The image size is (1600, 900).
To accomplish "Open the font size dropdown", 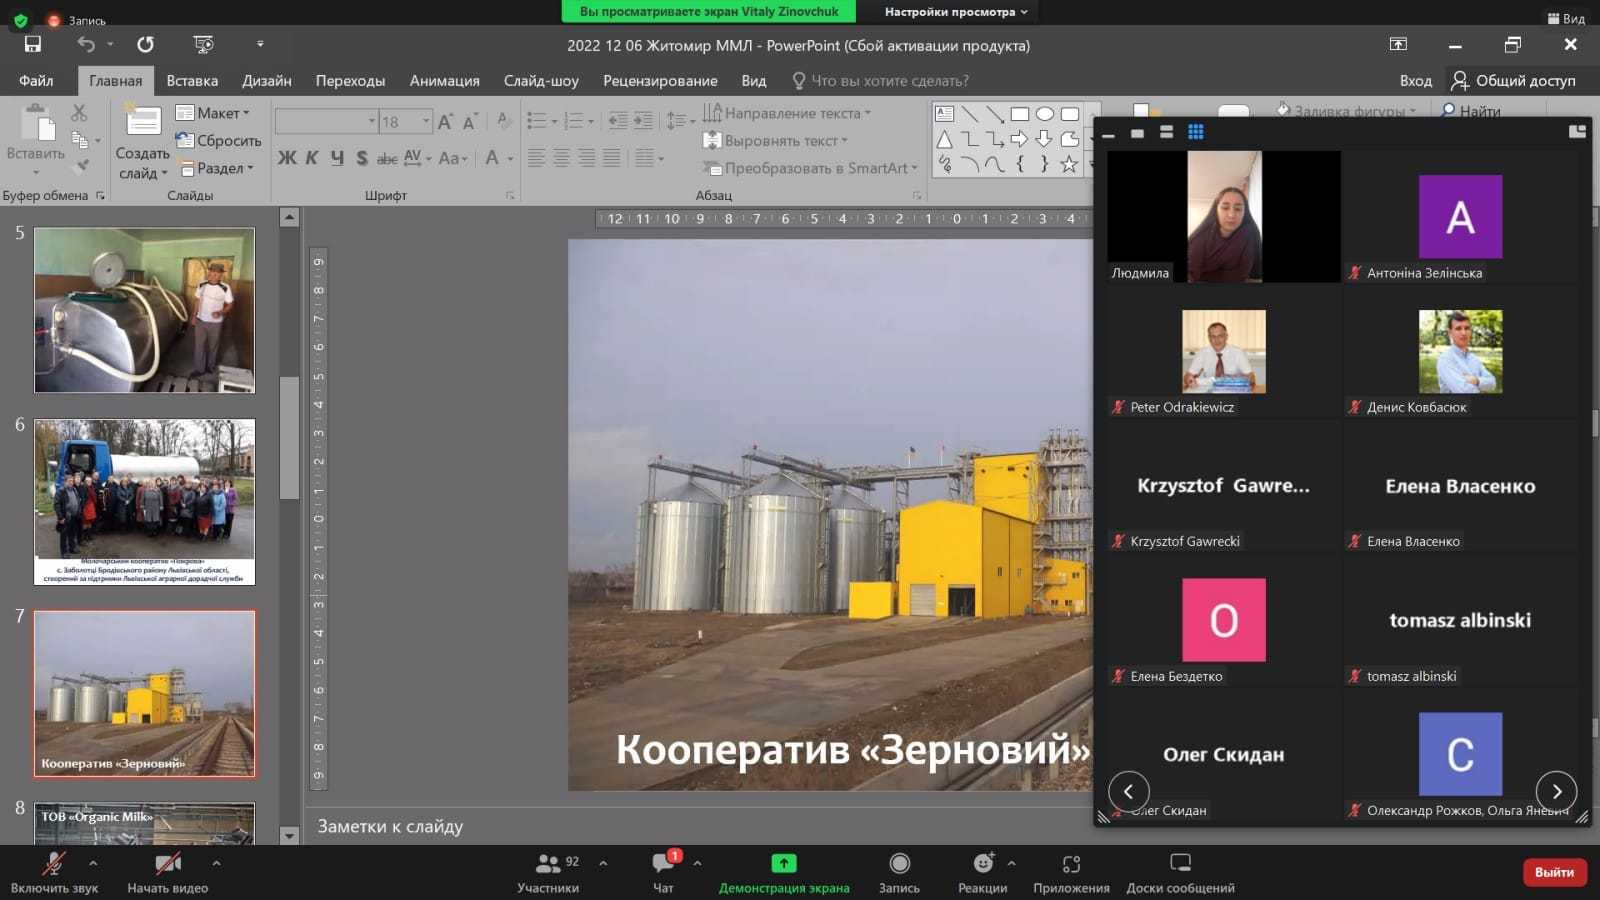I will click(x=426, y=122).
